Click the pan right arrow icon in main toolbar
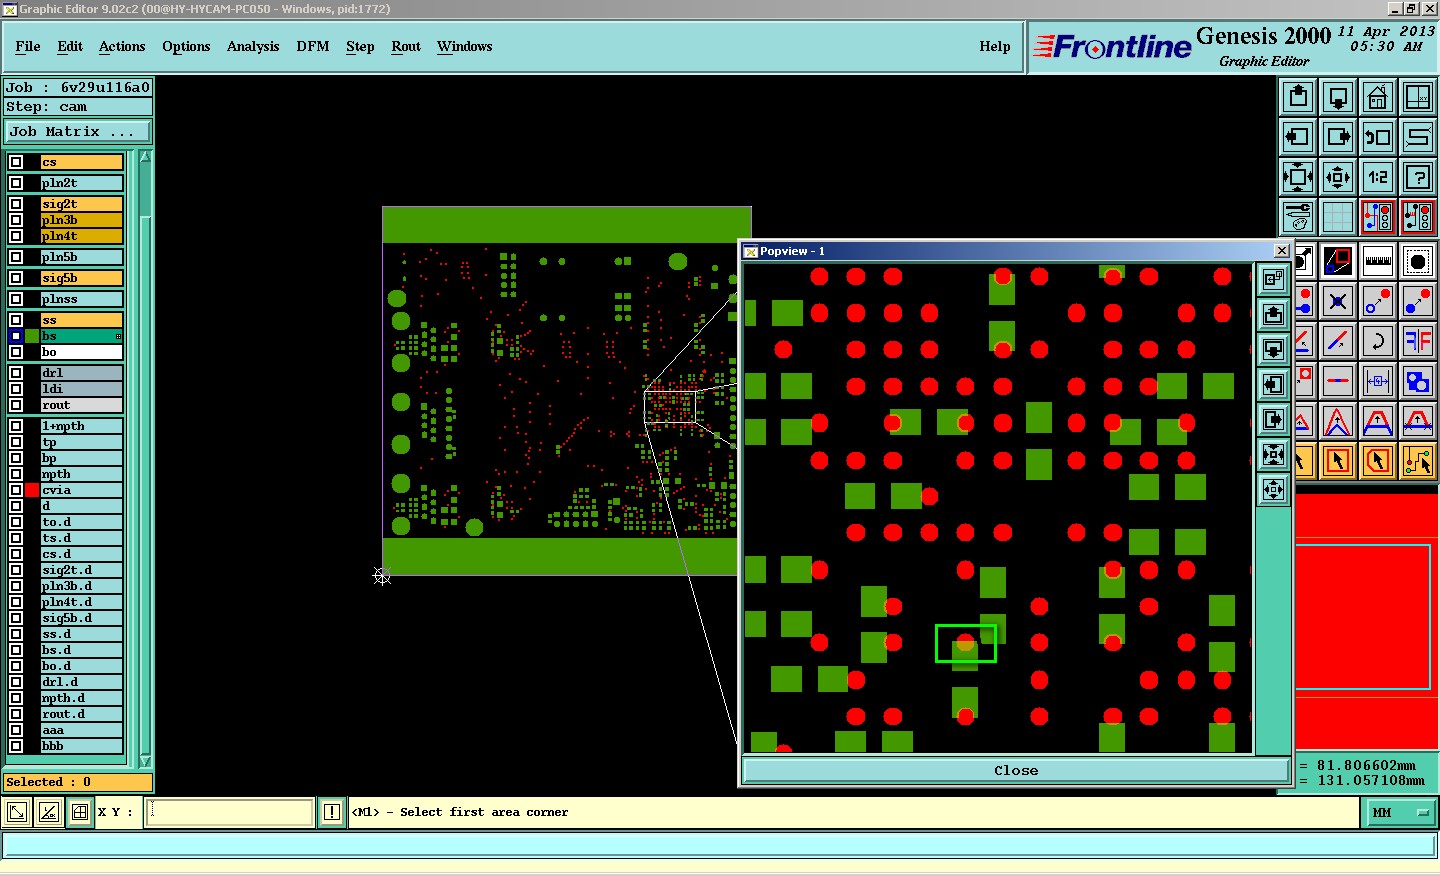The height and width of the screenshot is (876, 1440). 1338,137
